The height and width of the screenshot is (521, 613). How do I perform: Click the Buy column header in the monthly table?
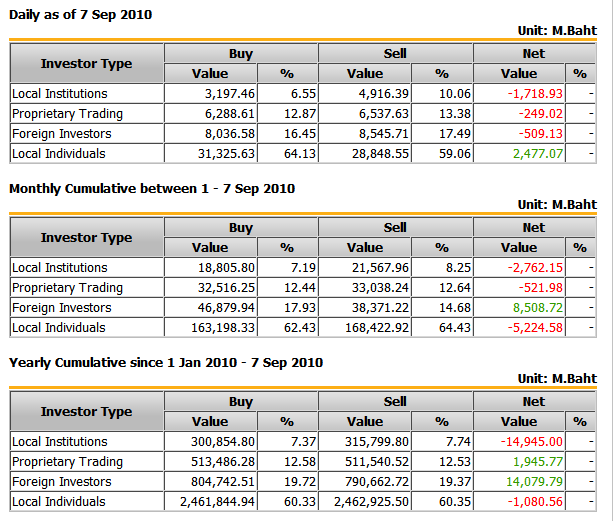pyautogui.click(x=240, y=228)
